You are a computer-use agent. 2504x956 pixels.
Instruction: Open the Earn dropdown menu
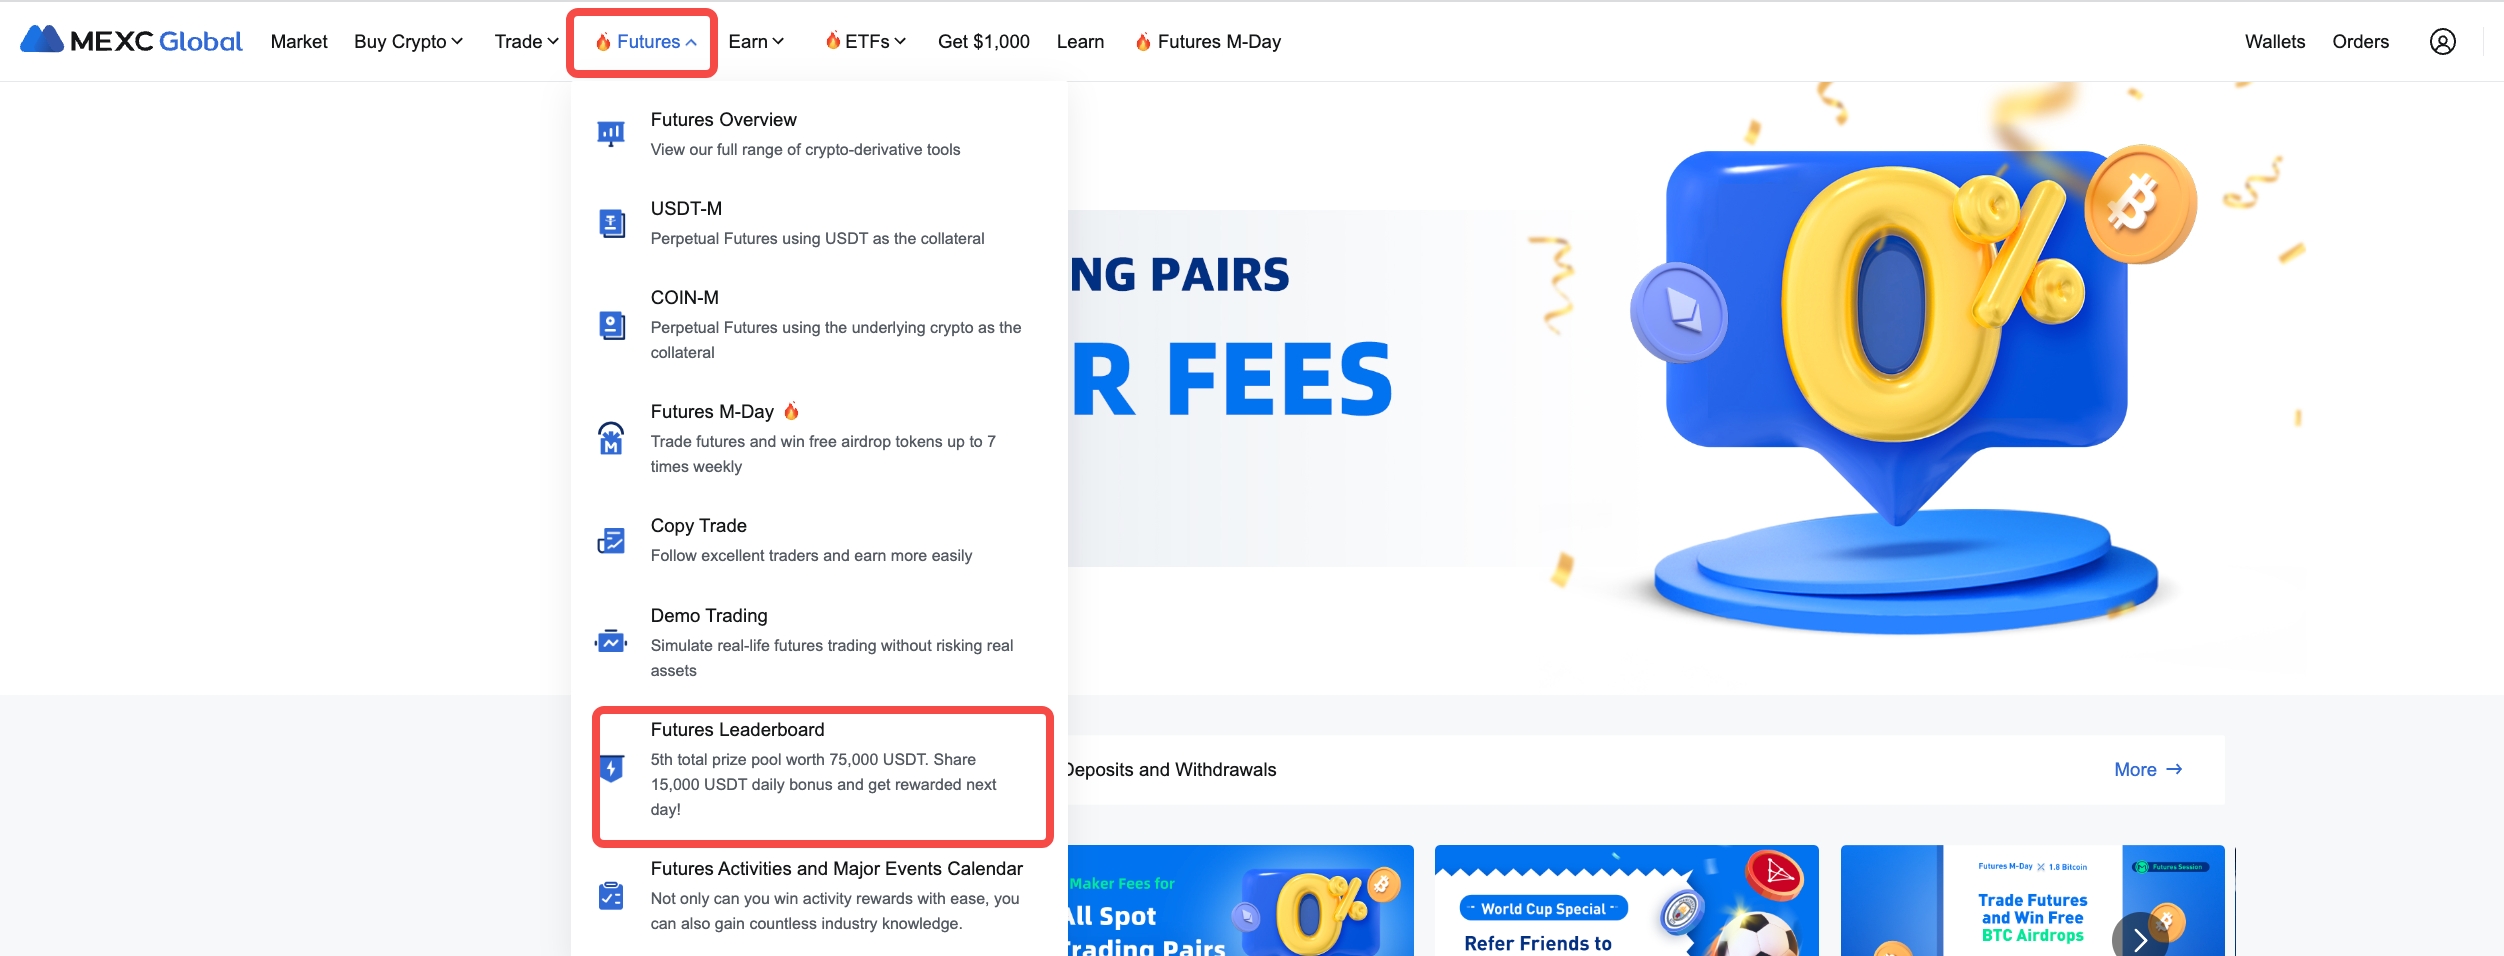click(x=756, y=42)
